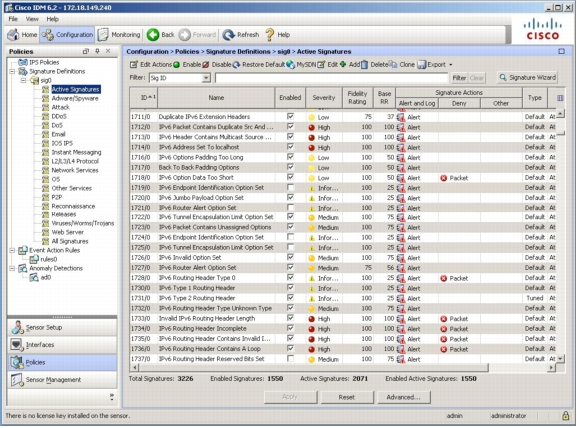Viewport: 577px width, 428px height.
Task: Click the Refresh toolbar icon
Action: [x=229, y=35]
